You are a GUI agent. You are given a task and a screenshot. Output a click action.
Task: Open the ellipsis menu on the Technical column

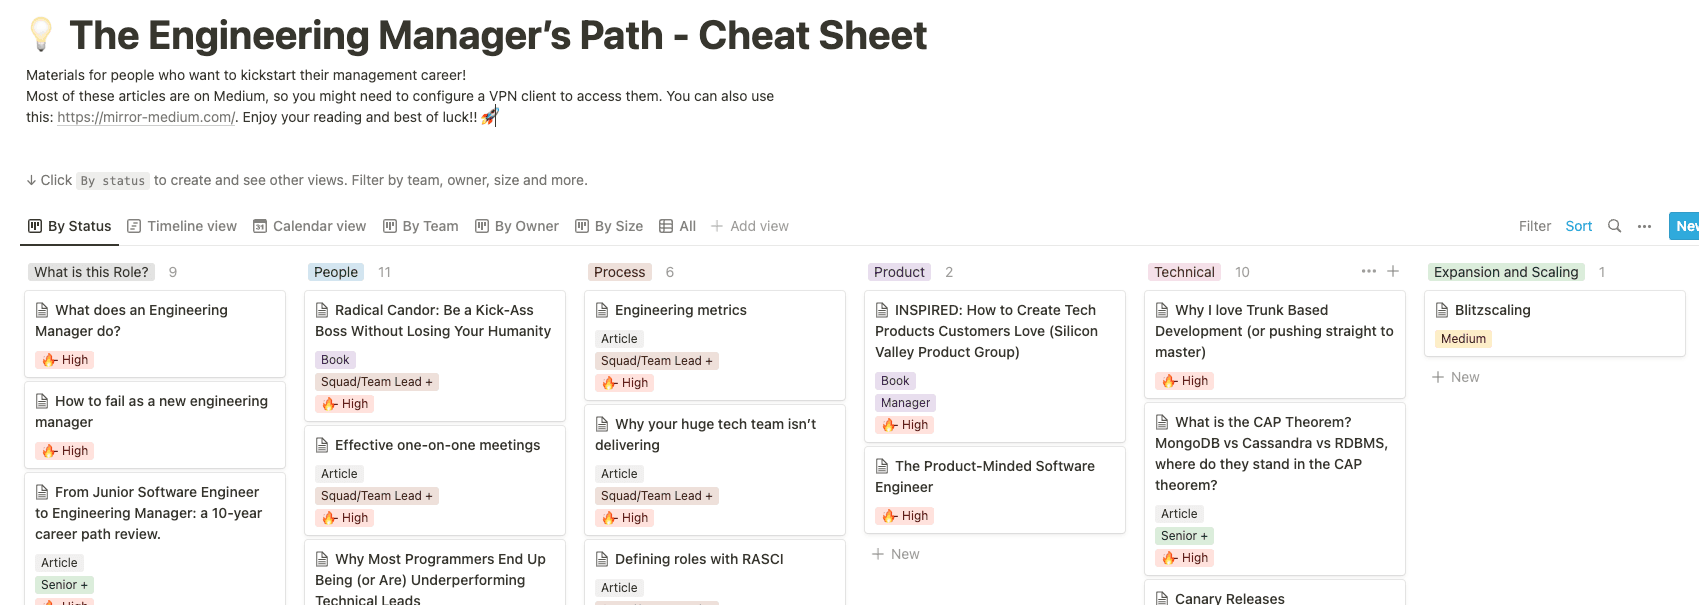[x=1368, y=271]
